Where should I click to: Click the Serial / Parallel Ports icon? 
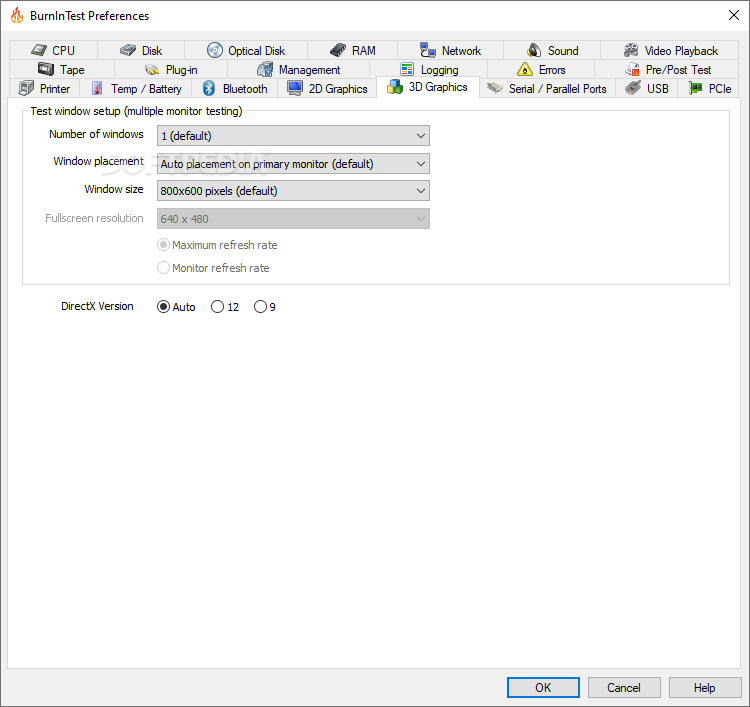click(495, 88)
